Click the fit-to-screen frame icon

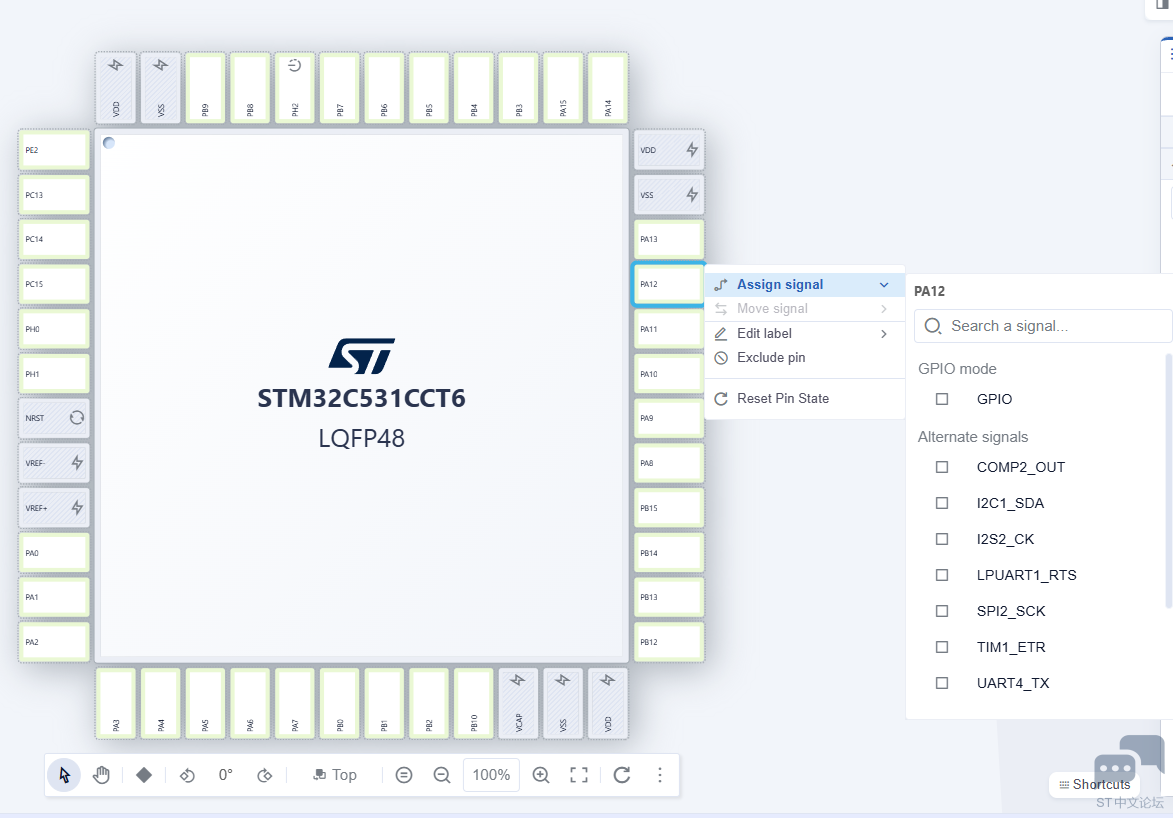[579, 775]
